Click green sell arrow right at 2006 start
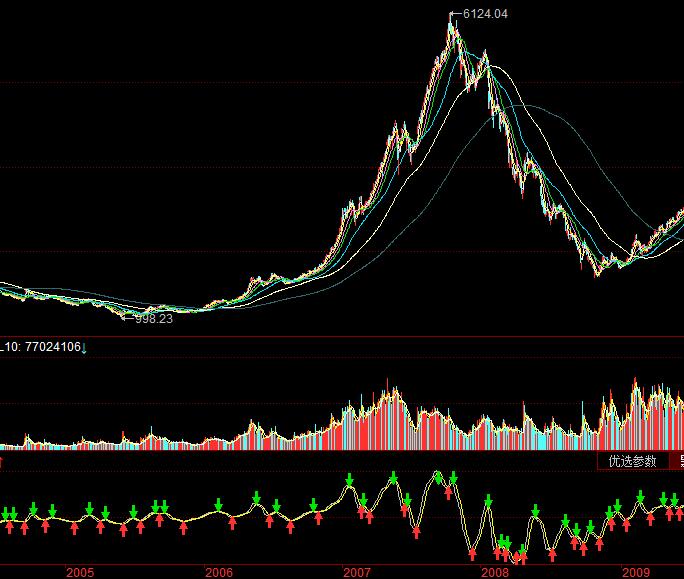Viewport: 684px width, 579px height. click(219, 505)
